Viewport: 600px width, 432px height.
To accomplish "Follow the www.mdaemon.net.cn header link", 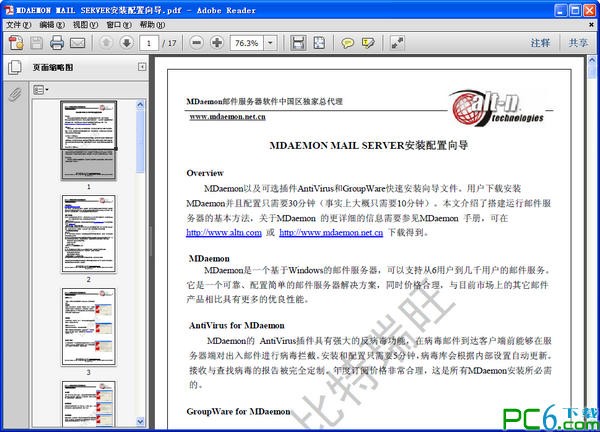I will (227, 117).
